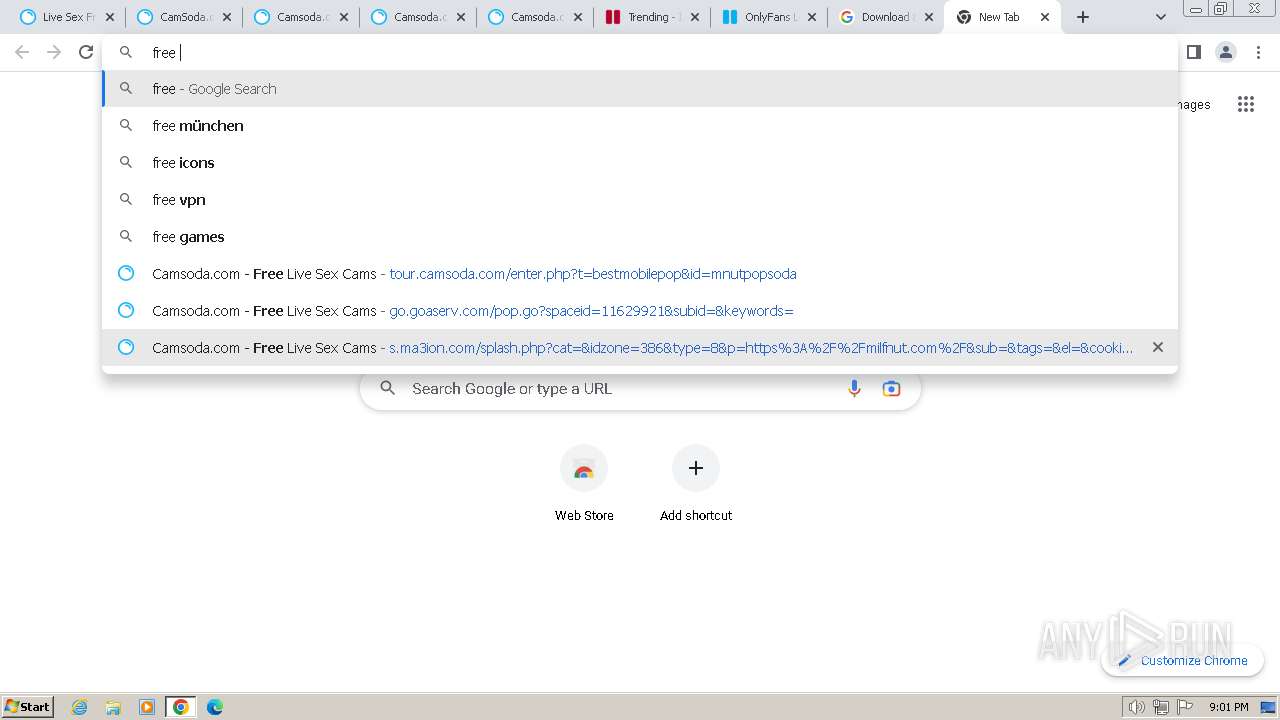Open a new tab with plus button
The width and height of the screenshot is (1280, 720).
pyautogui.click(x=1083, y=17)
